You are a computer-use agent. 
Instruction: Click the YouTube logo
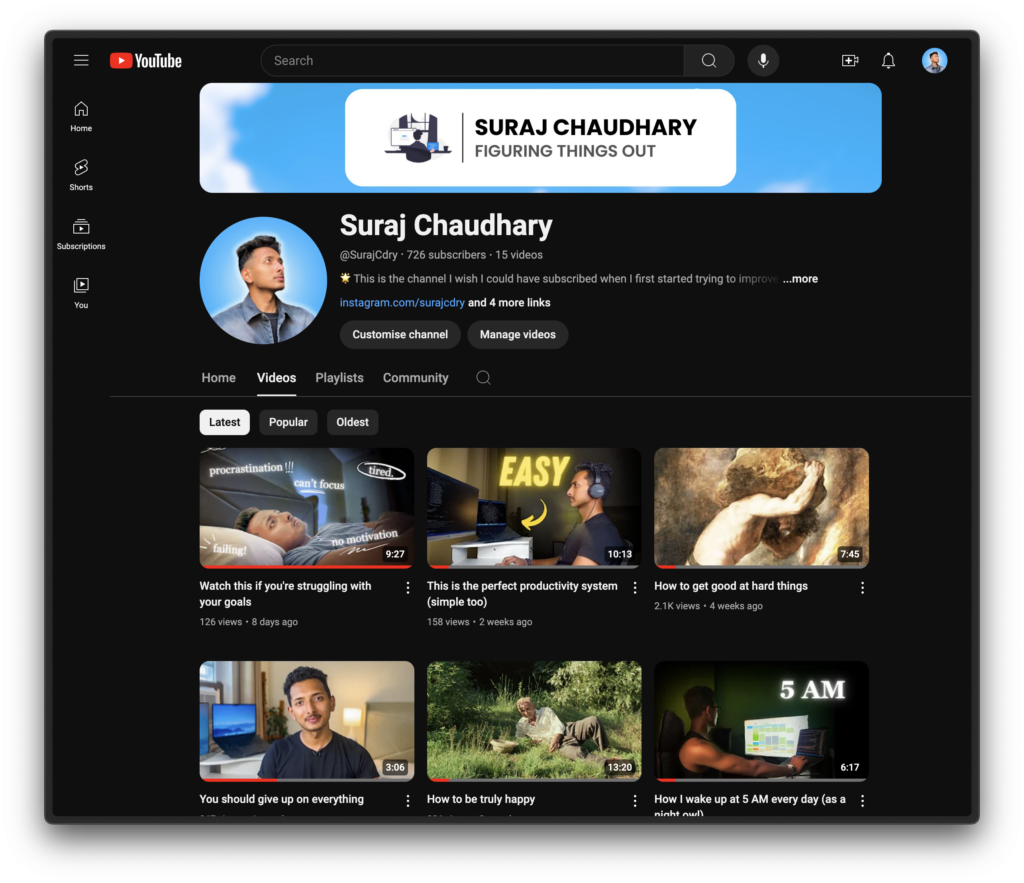(x=146, y=61)
